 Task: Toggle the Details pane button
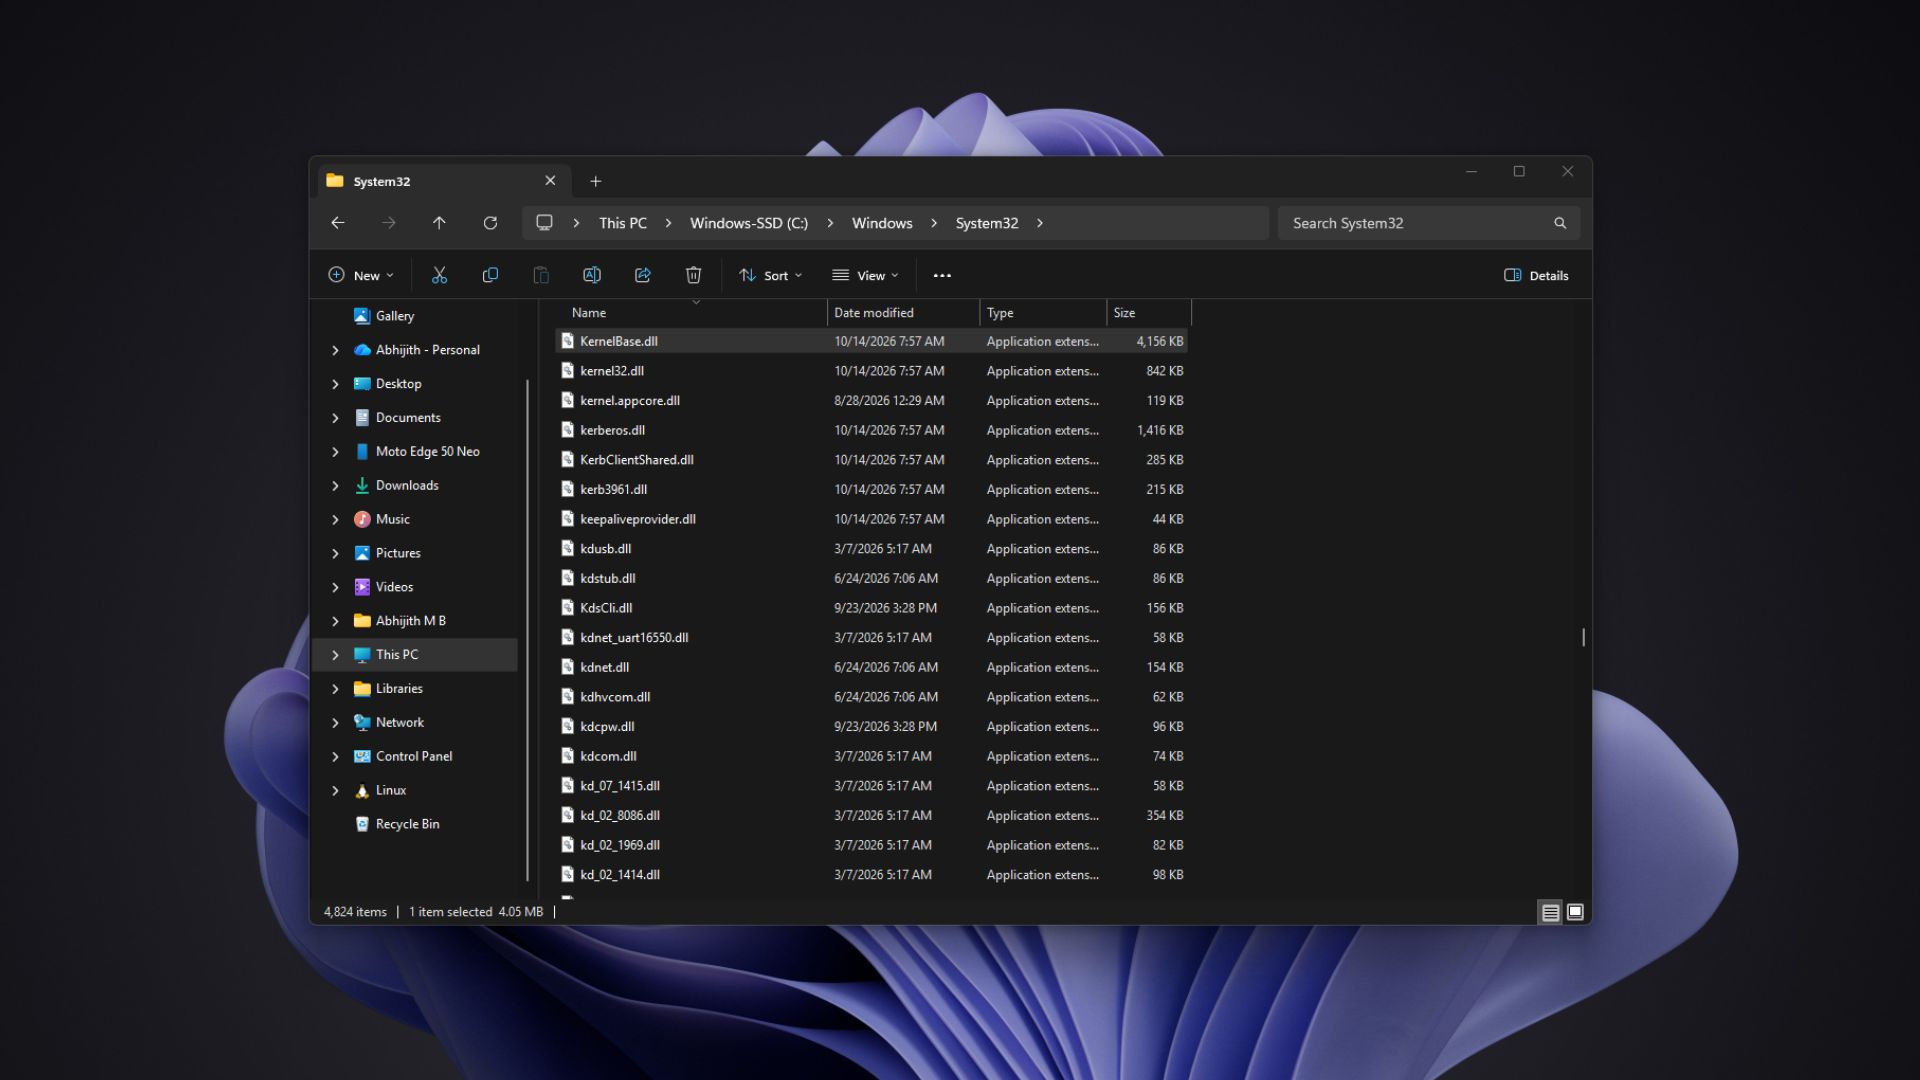coord(1536,275)
